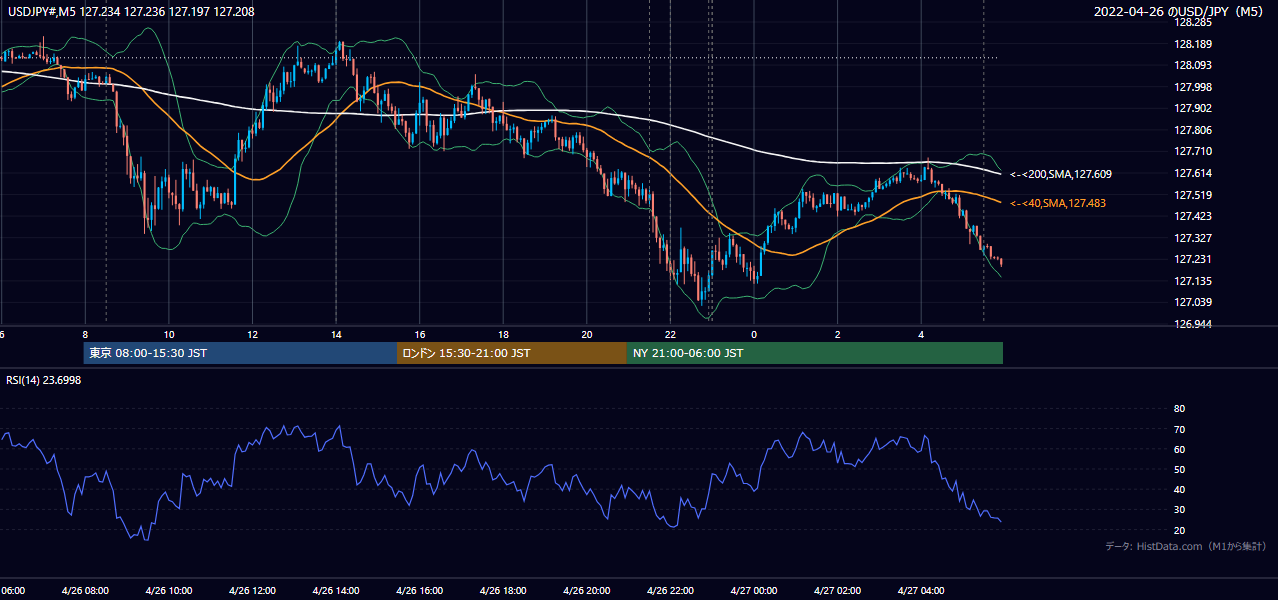Click the HistData.com data source credit
Image resolution: width=1278 pixels, height=600 pixels.
[x=1186, y=546]
